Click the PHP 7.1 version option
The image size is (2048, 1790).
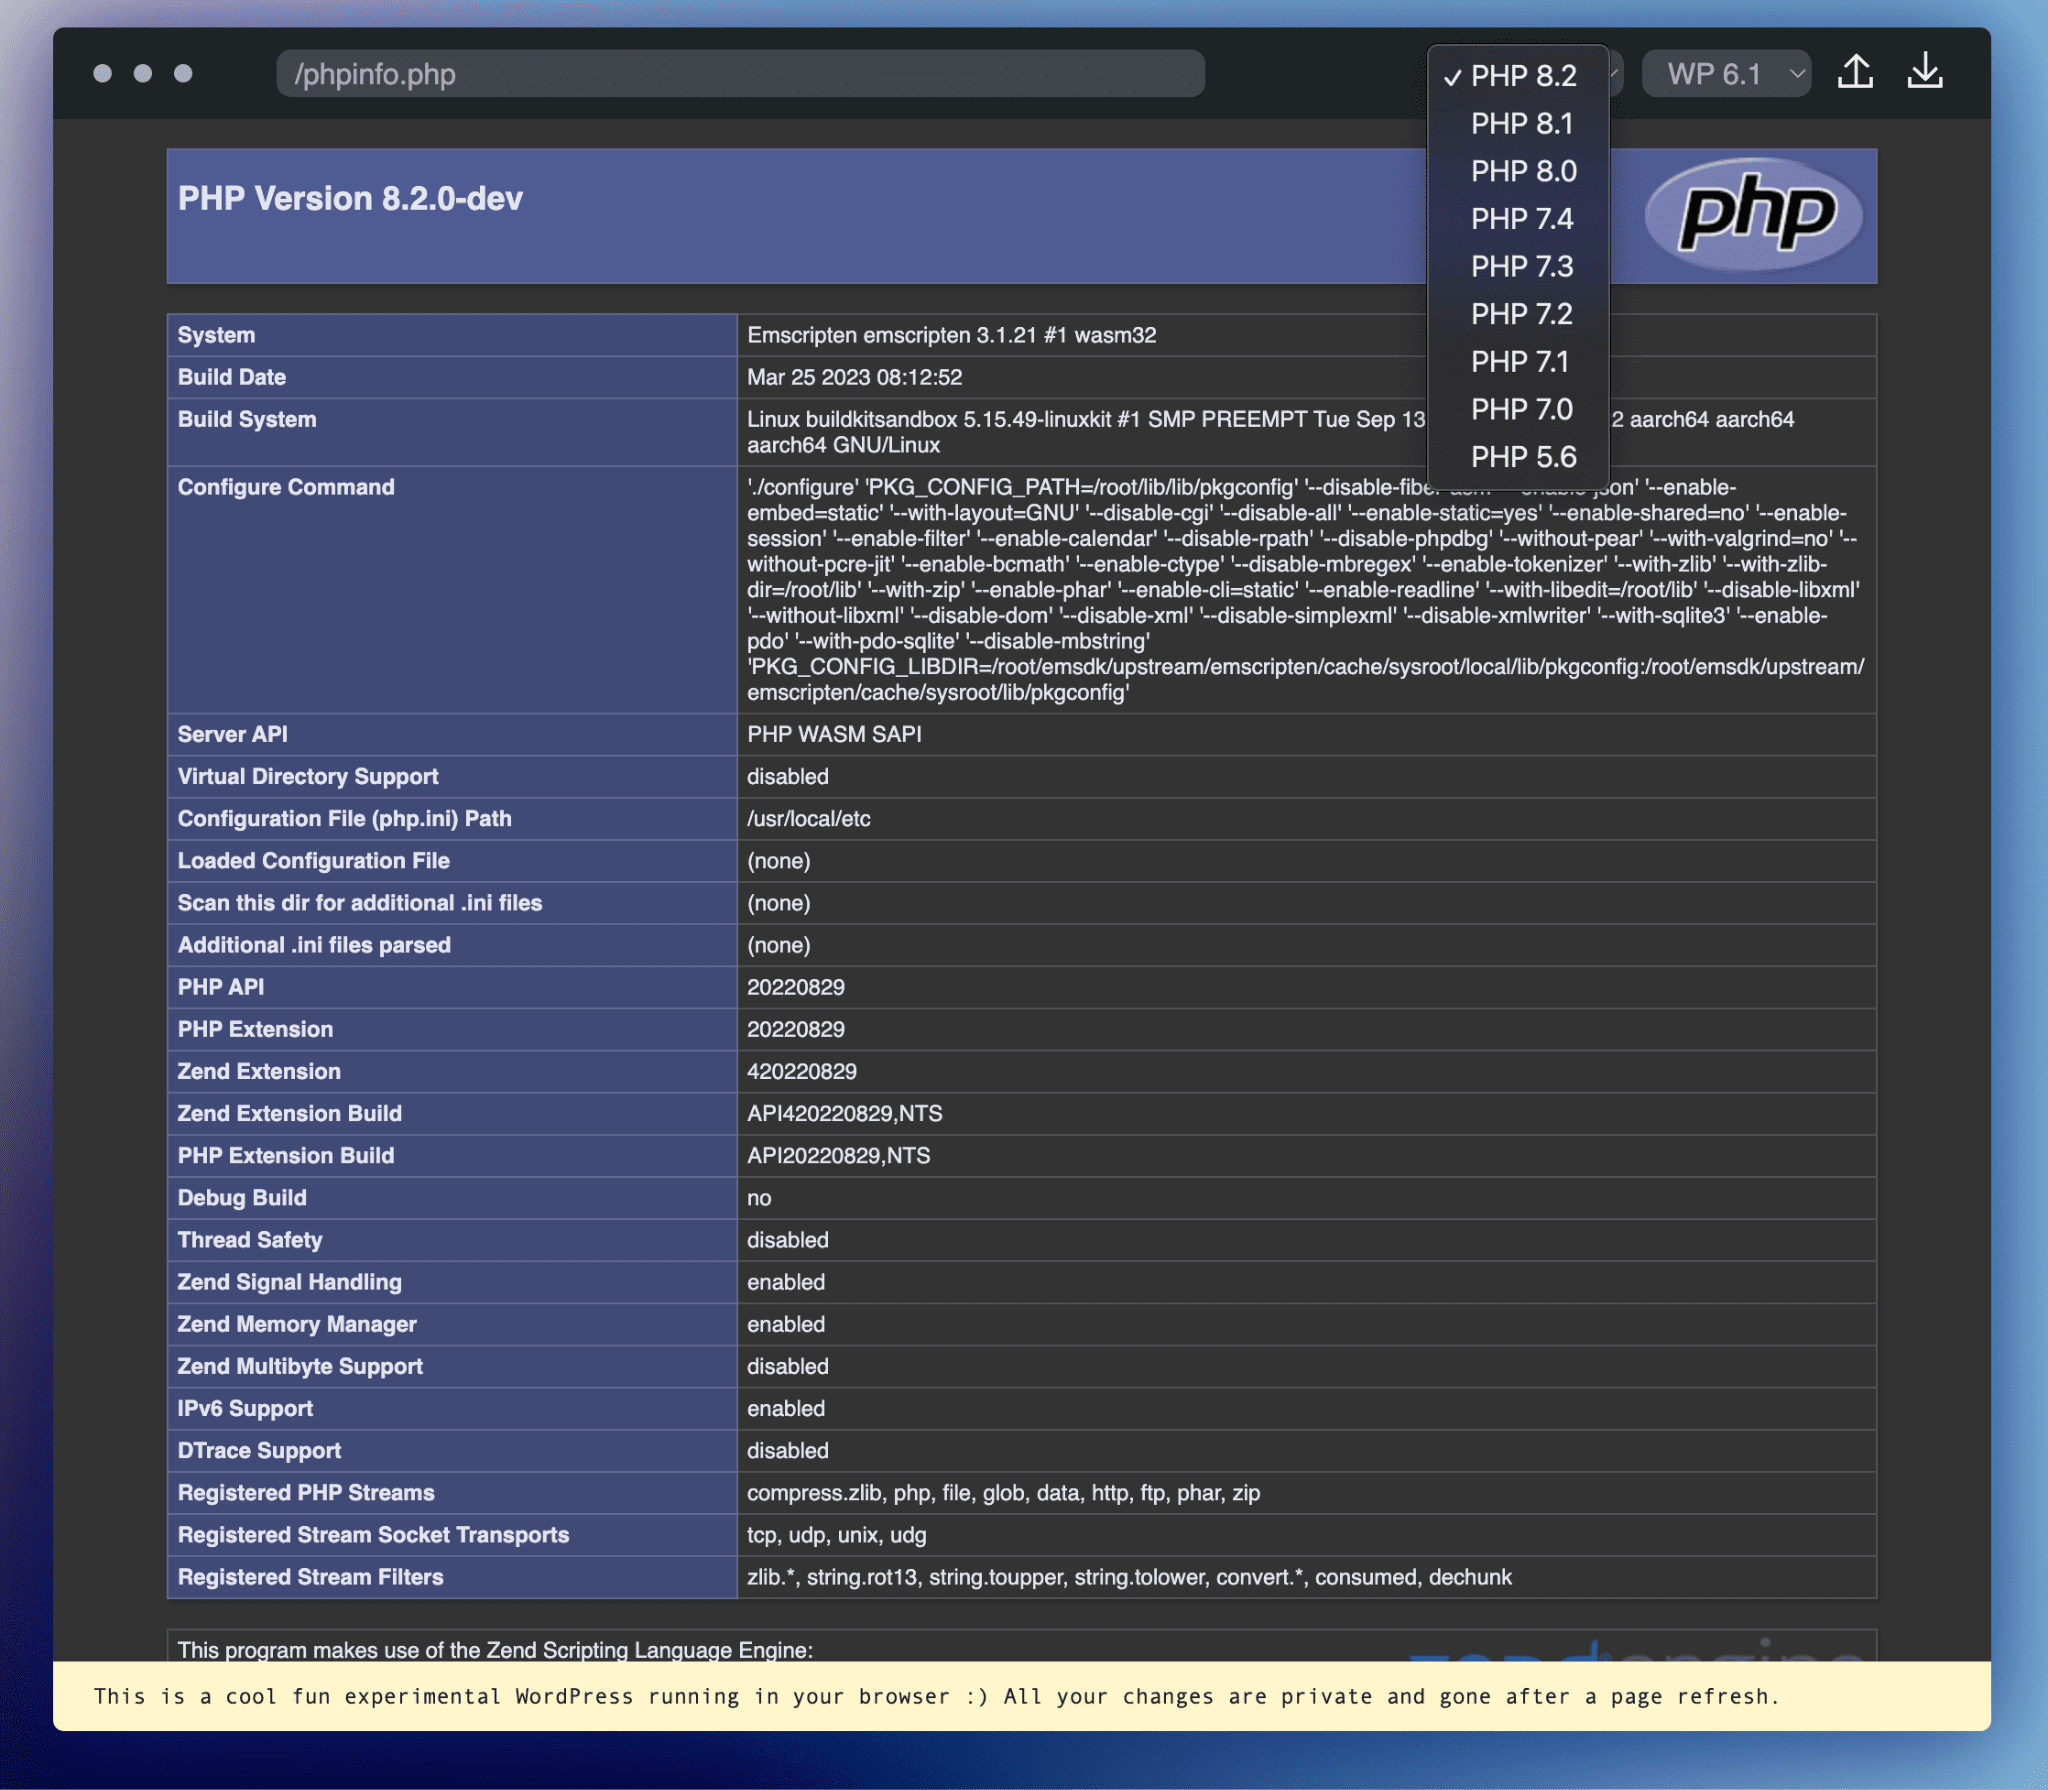pyautogui.click(x=1520, y=362)
